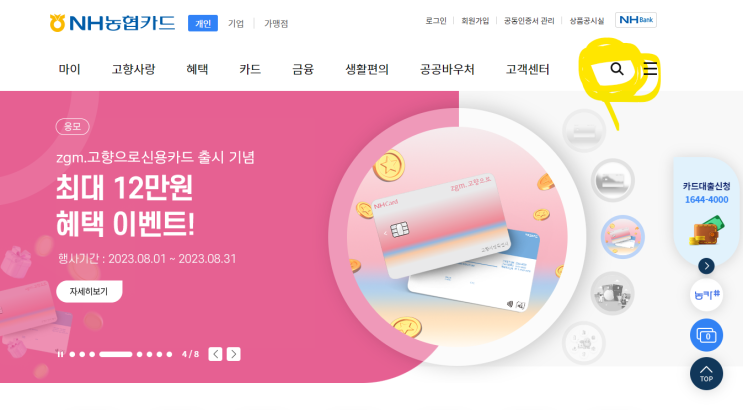The width and height of the screenshot is (743, 410).
Task: Click the wallet card loan icon
Action: pyautogui.click(x=706, y=230)
